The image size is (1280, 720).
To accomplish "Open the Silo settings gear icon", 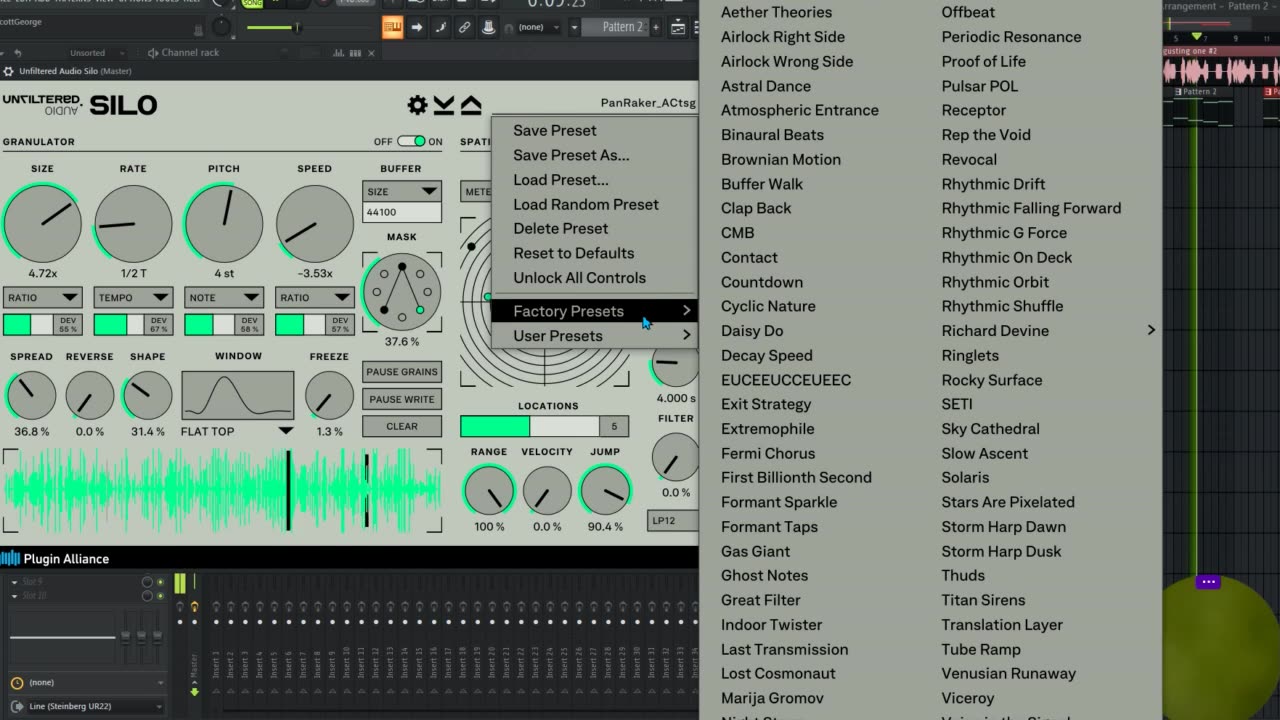I will coord(417,105).
